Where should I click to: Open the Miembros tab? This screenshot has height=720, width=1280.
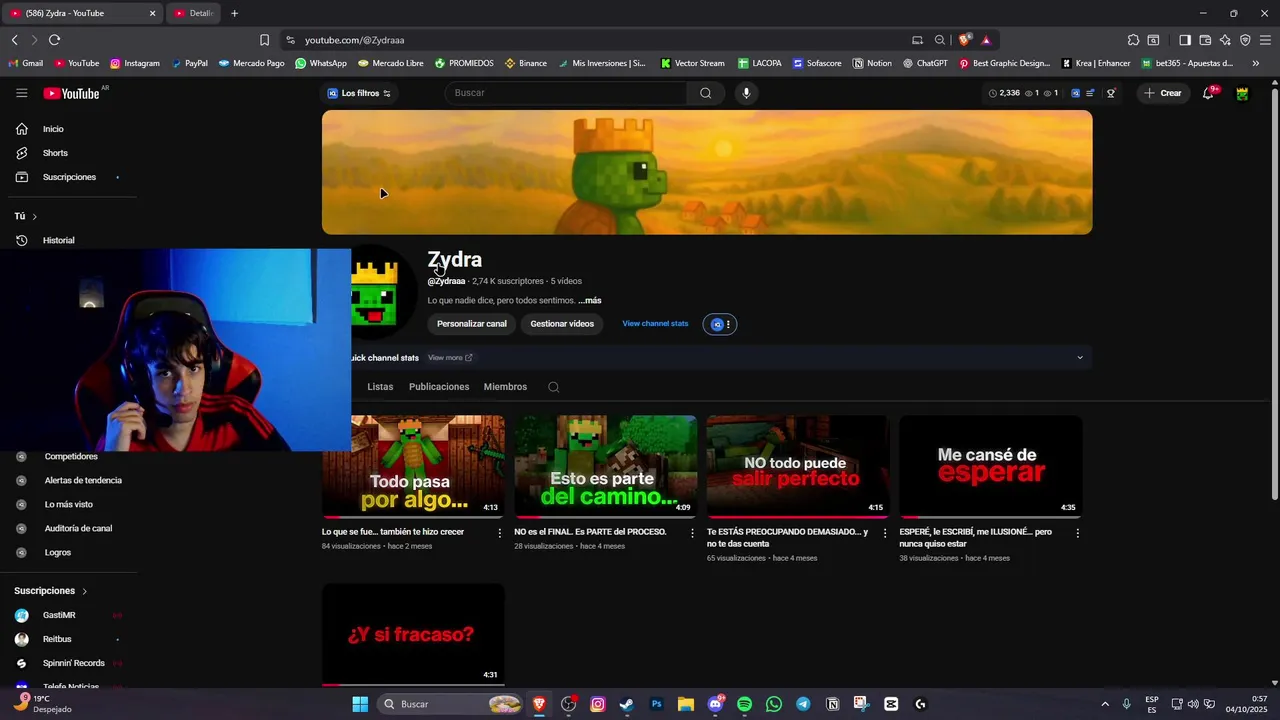coord(505,387)
